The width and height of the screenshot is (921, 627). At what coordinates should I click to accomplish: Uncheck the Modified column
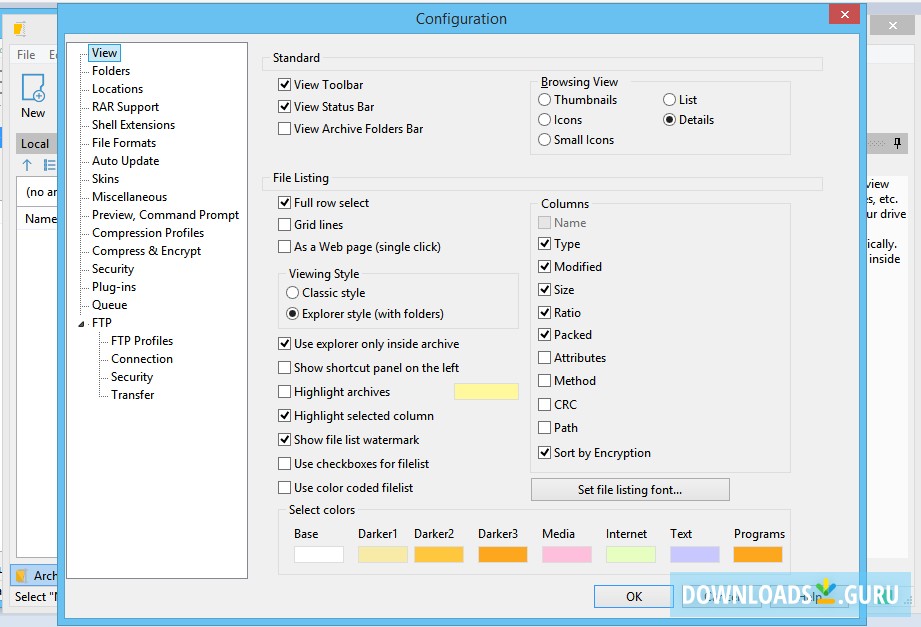(x=544, y=267)
